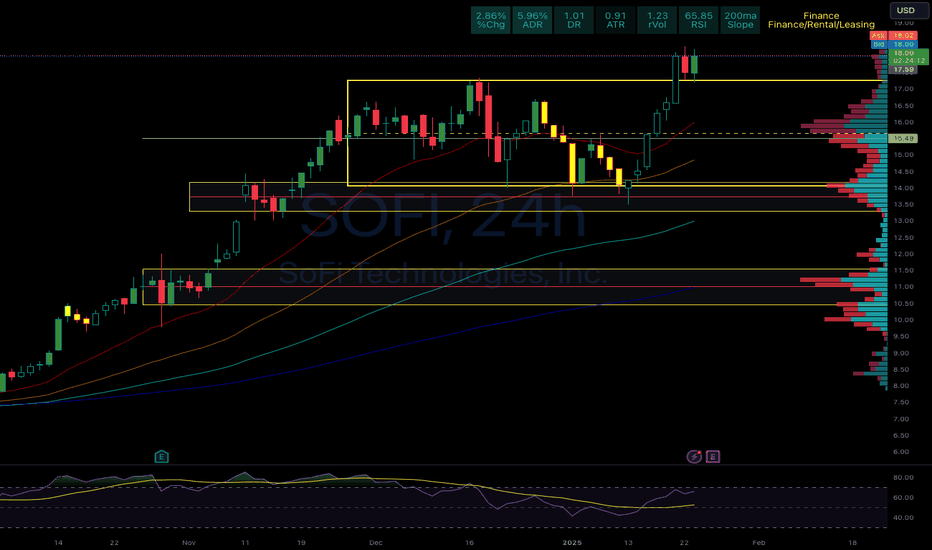This screenshot has height=550, width=932.
Task: Click the Feb date label on time axis
Action: (x=758, y=543)
